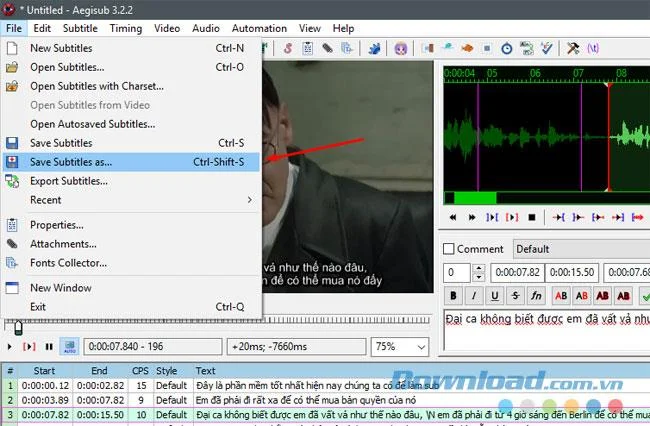Open the Shift Times clock icon
This screenshot has height=426, width=650.
[x=507, y=48]
